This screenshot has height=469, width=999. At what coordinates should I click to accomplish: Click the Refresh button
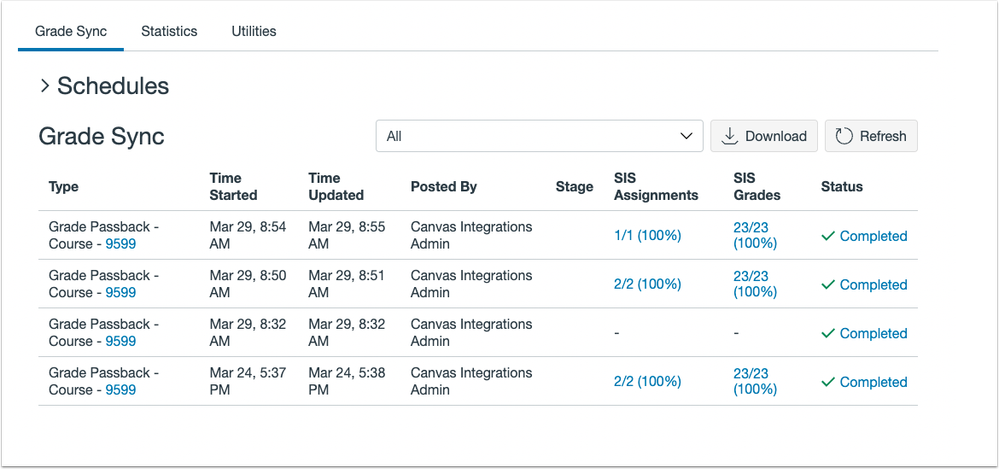870,136
